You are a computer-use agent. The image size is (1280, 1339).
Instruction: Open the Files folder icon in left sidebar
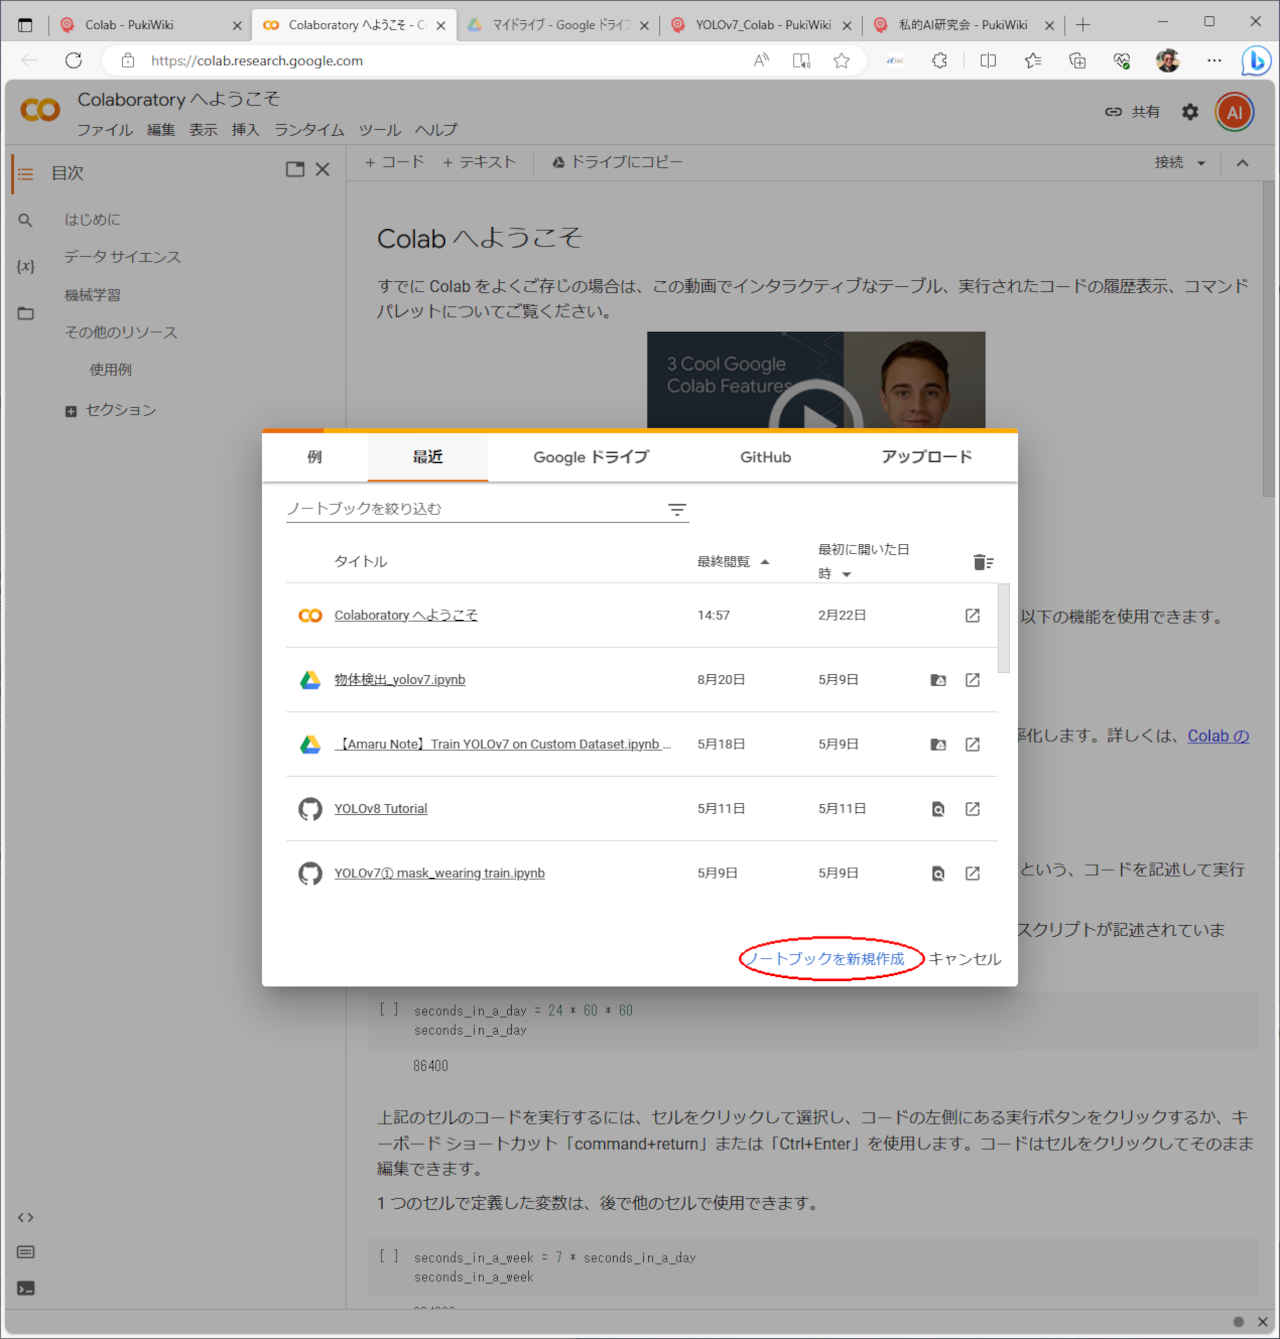[x=26, y=313]
